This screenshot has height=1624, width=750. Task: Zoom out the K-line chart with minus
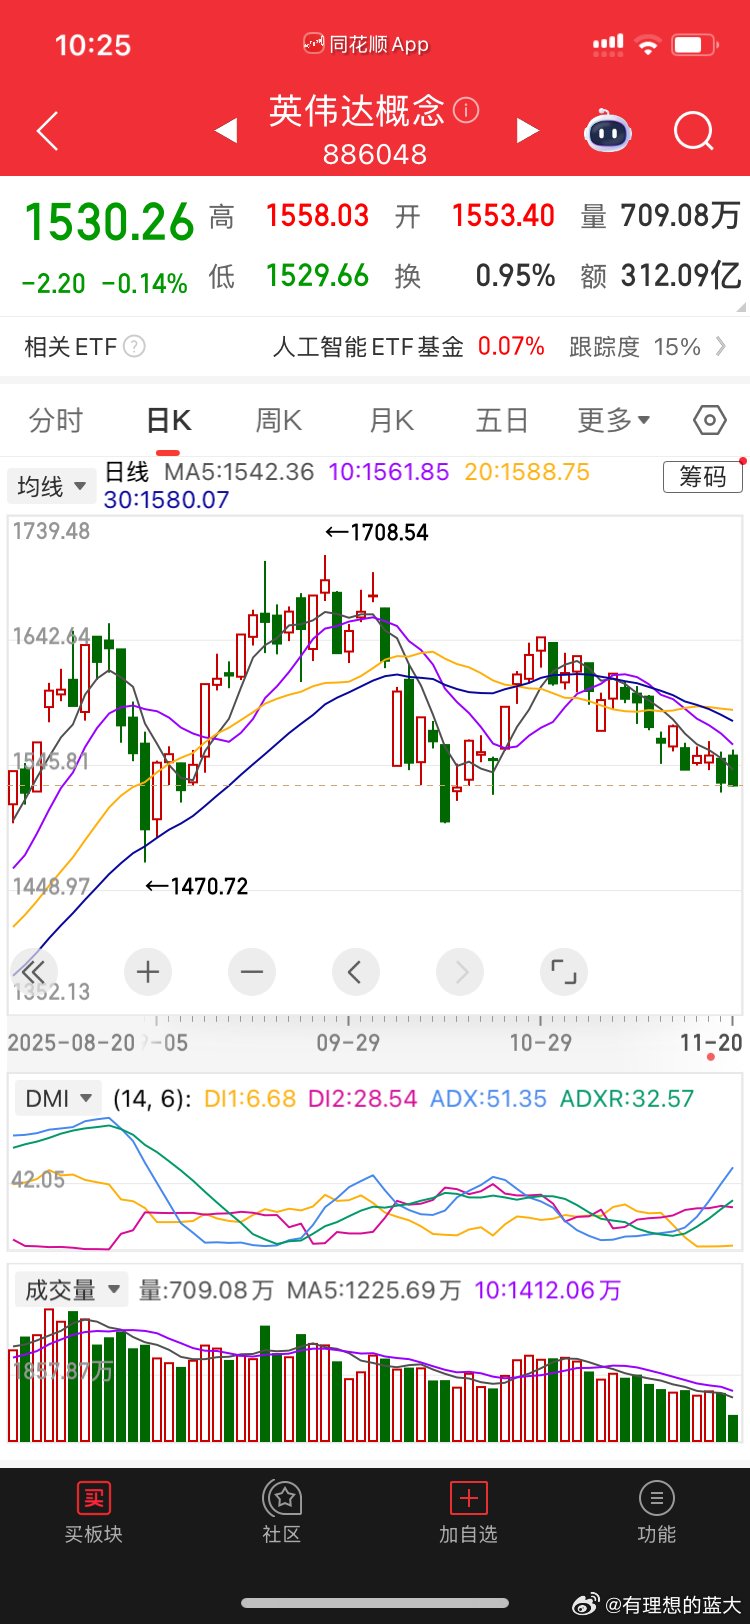coord(252,971)
